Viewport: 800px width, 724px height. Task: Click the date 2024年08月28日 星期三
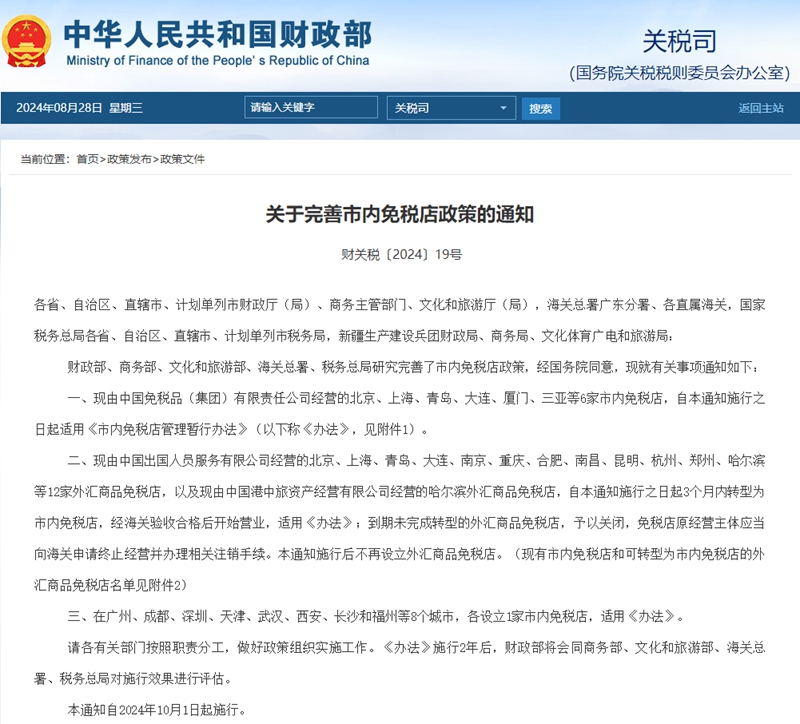80,108
